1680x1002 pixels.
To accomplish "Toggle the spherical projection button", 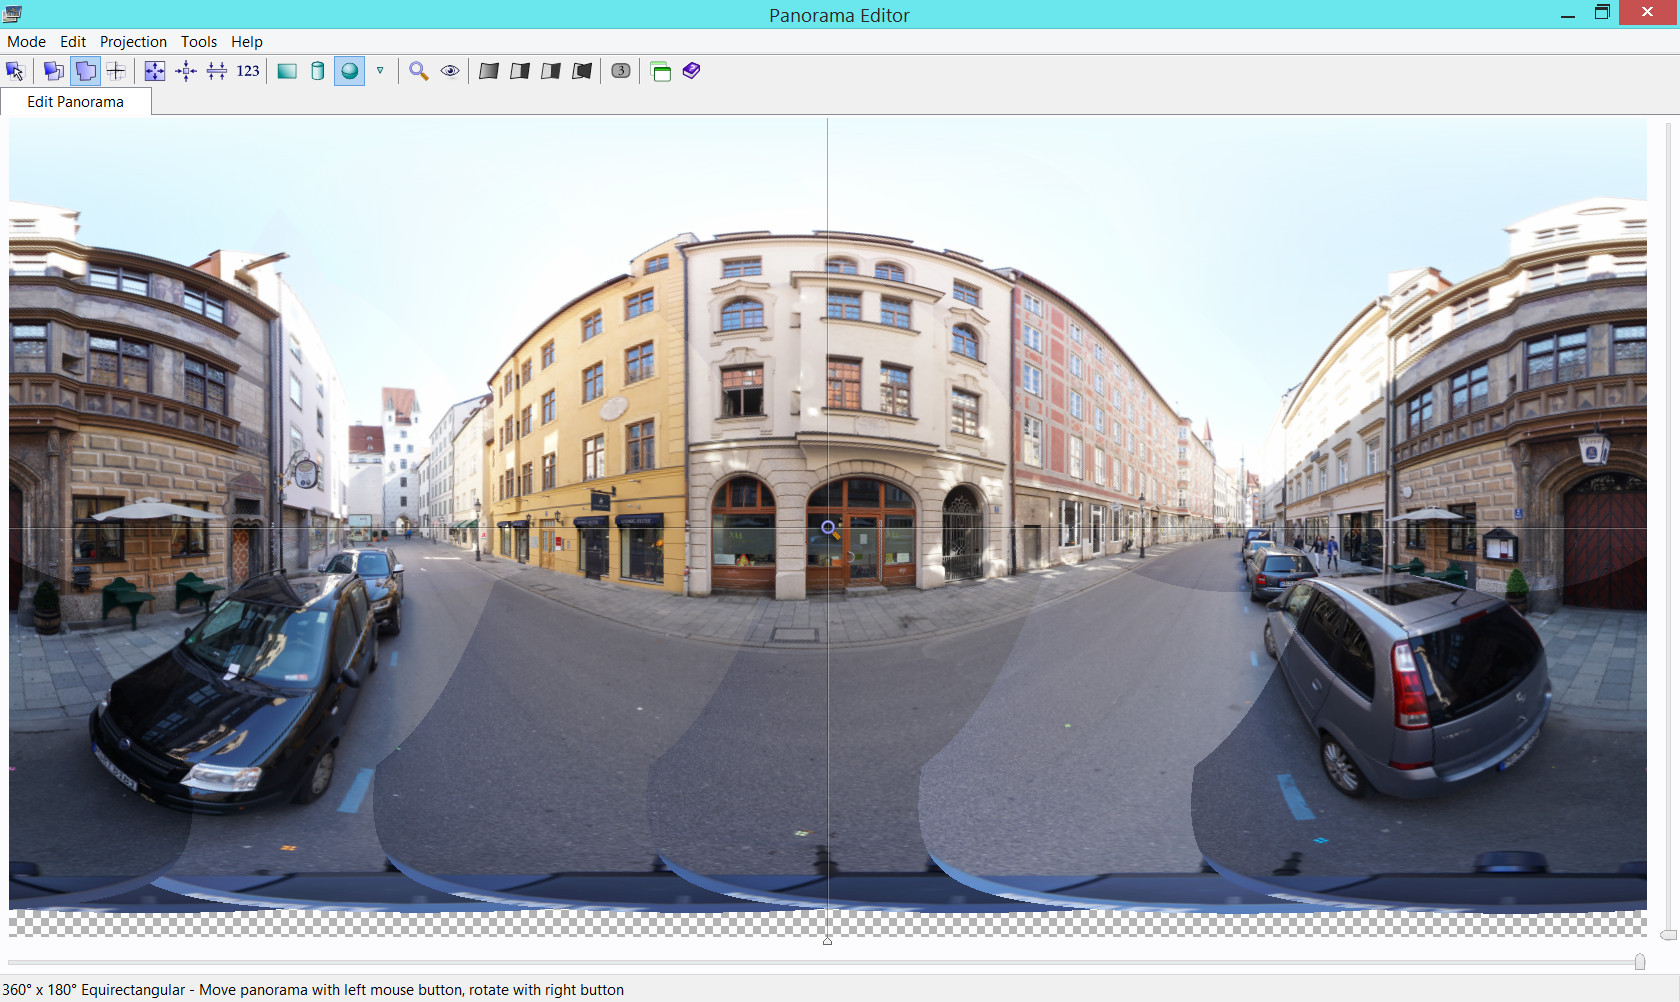I will [349, 71].
